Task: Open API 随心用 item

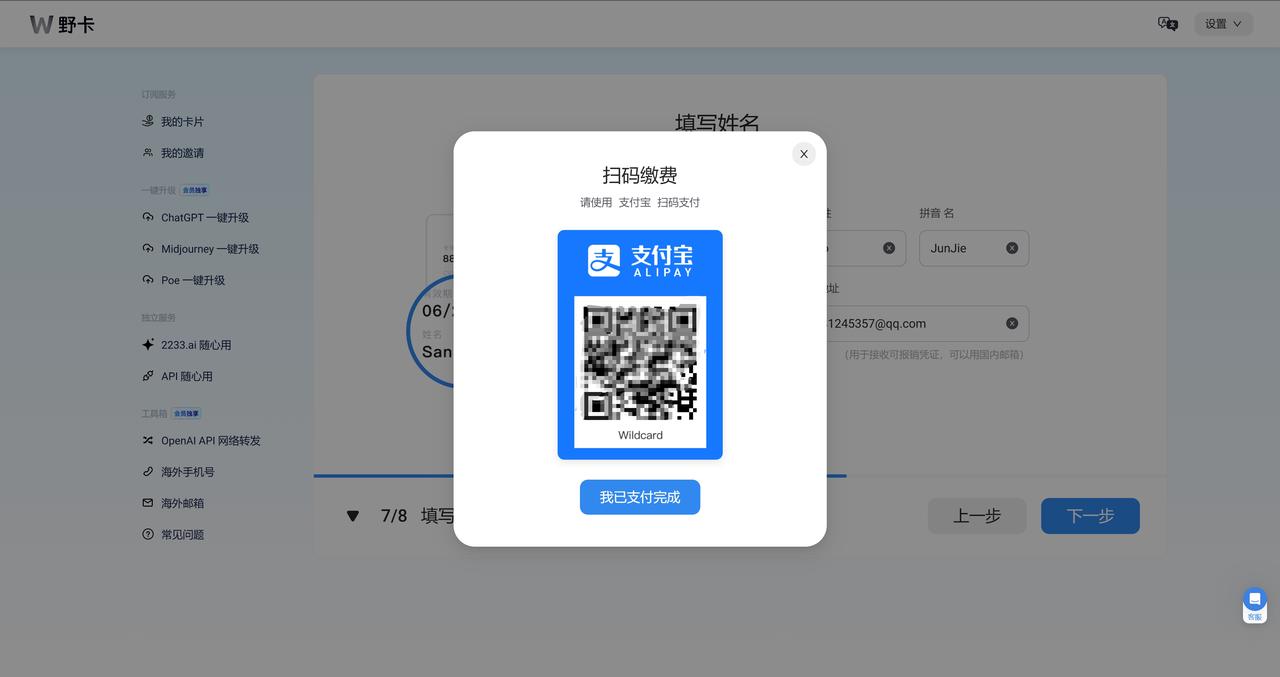Action: point(186,376)
